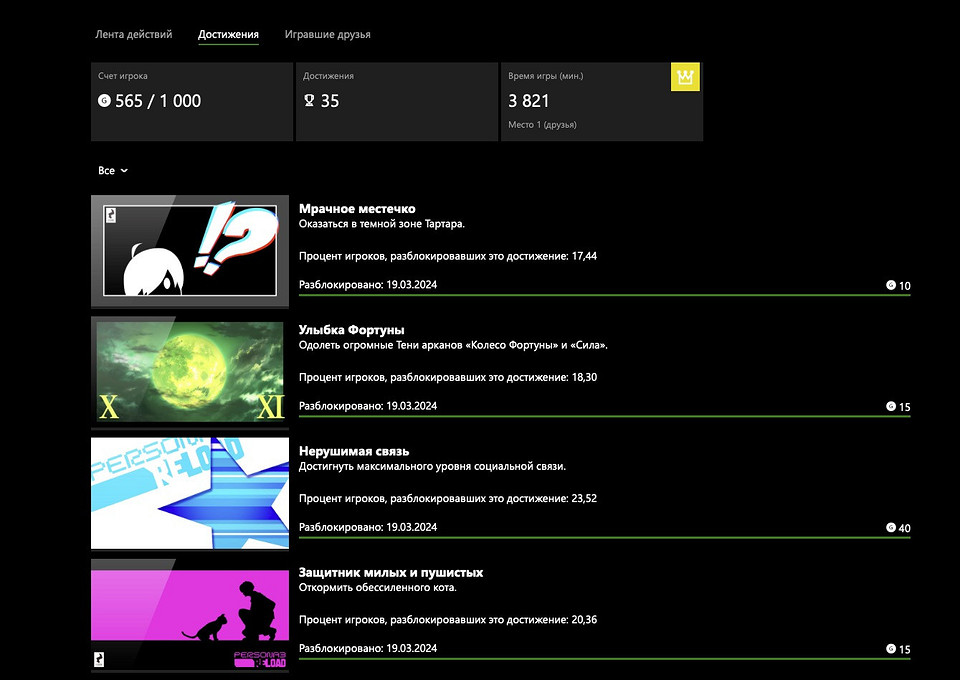This screenshot has height=680, width=960.
Task: Click the Нерушимая связь achievement title
Action: click(x=354, y=451)
